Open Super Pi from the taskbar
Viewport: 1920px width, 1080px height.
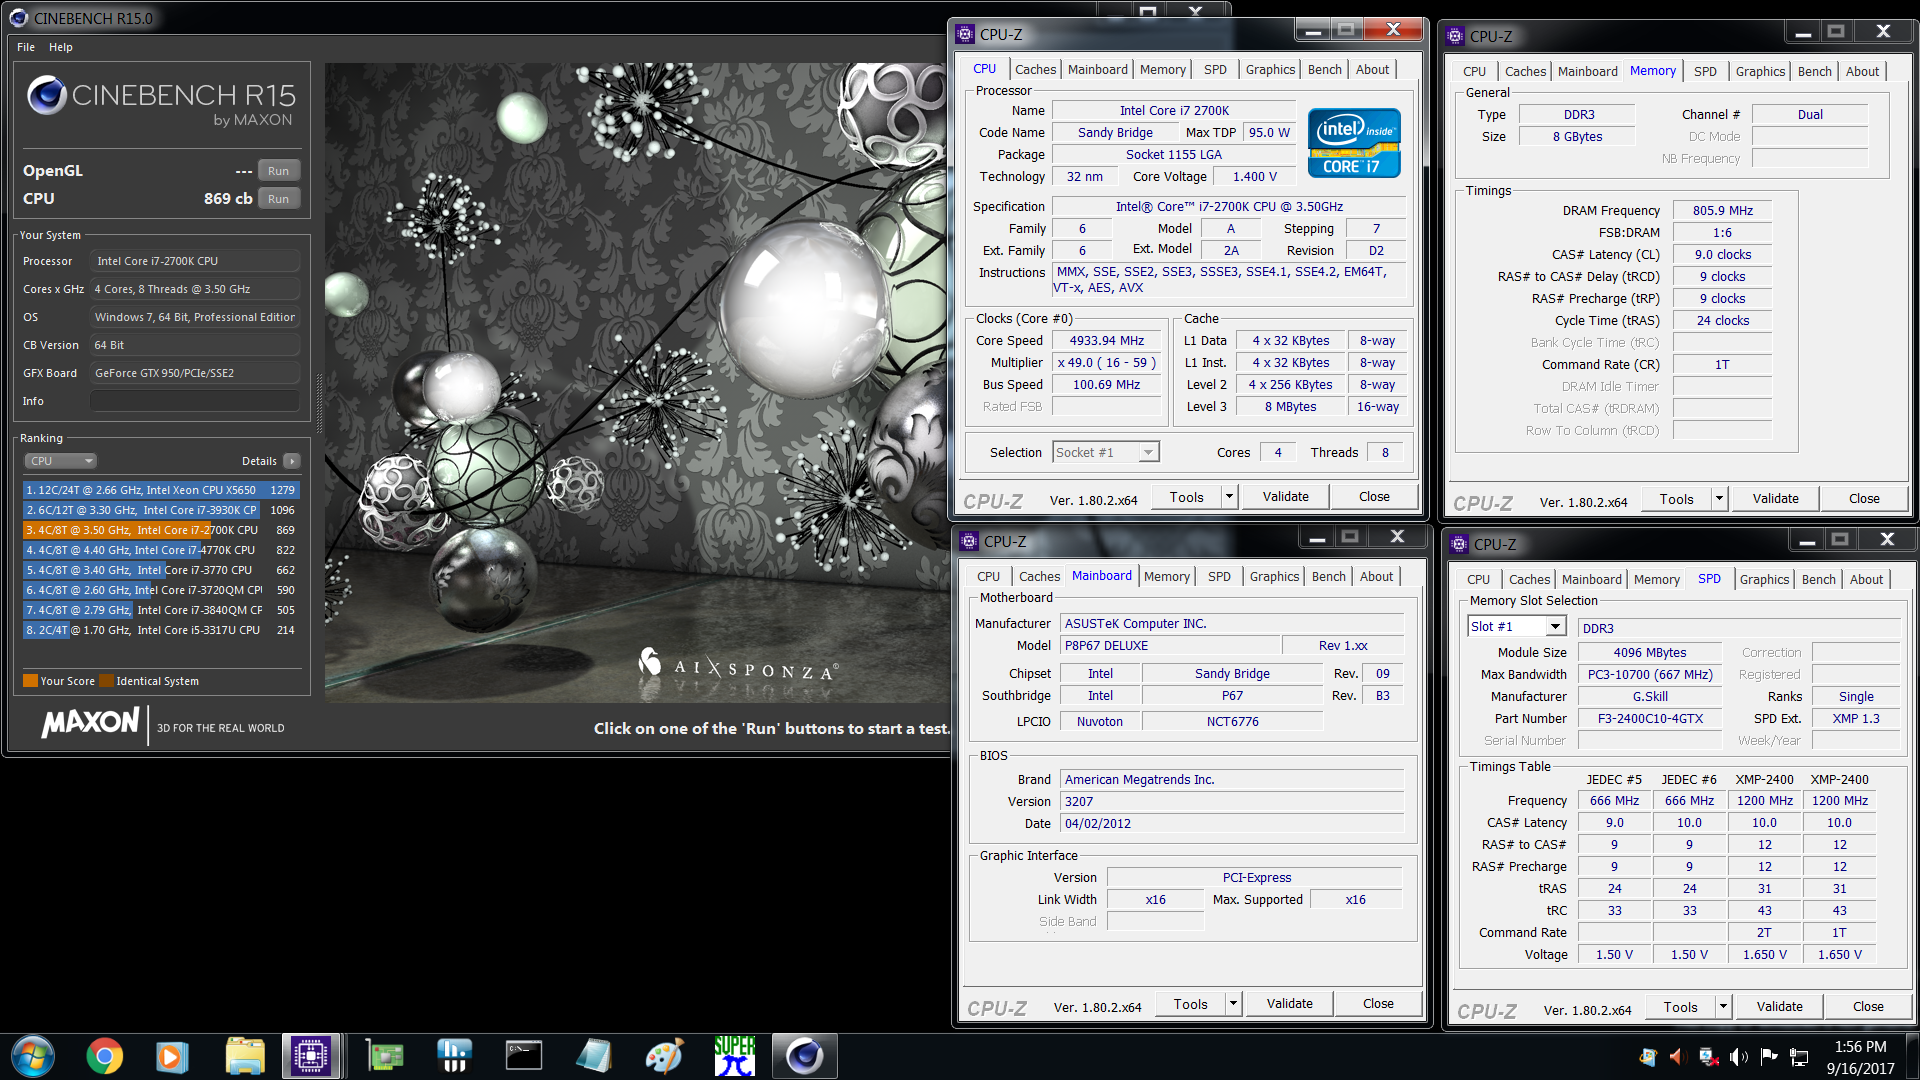(734, 1056)
